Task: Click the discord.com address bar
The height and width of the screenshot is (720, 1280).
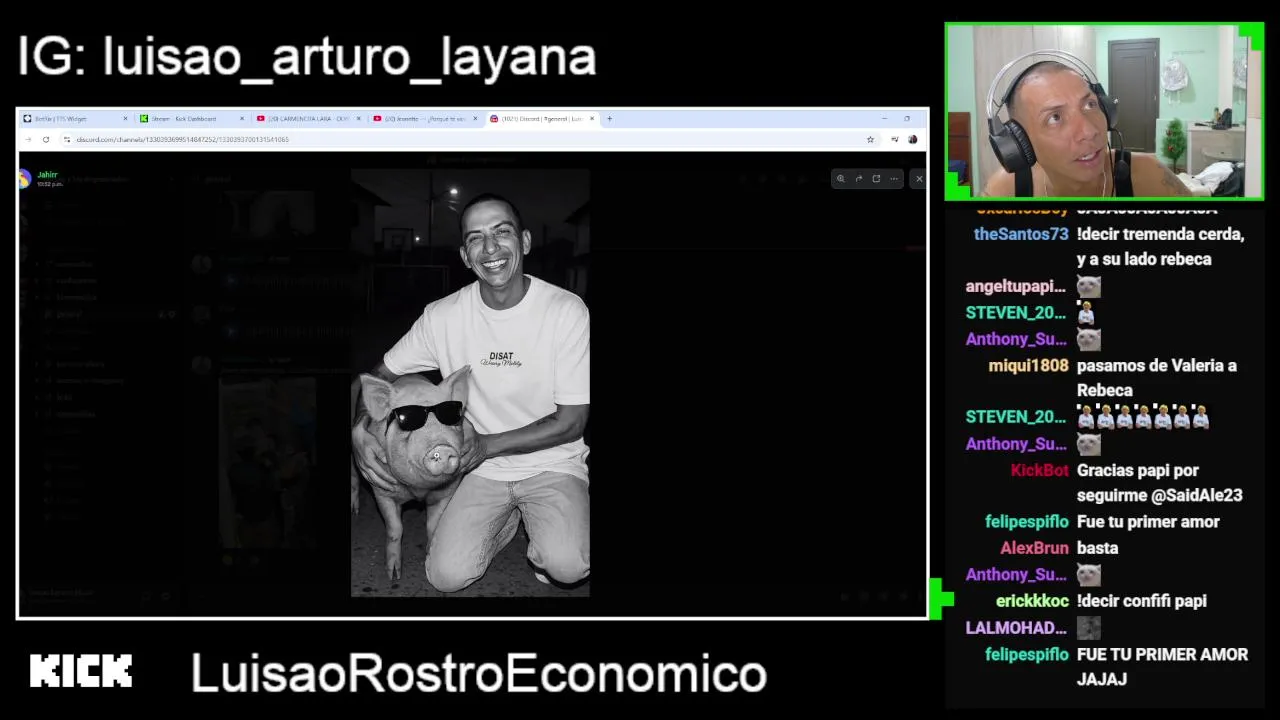Action: point(470,139)
